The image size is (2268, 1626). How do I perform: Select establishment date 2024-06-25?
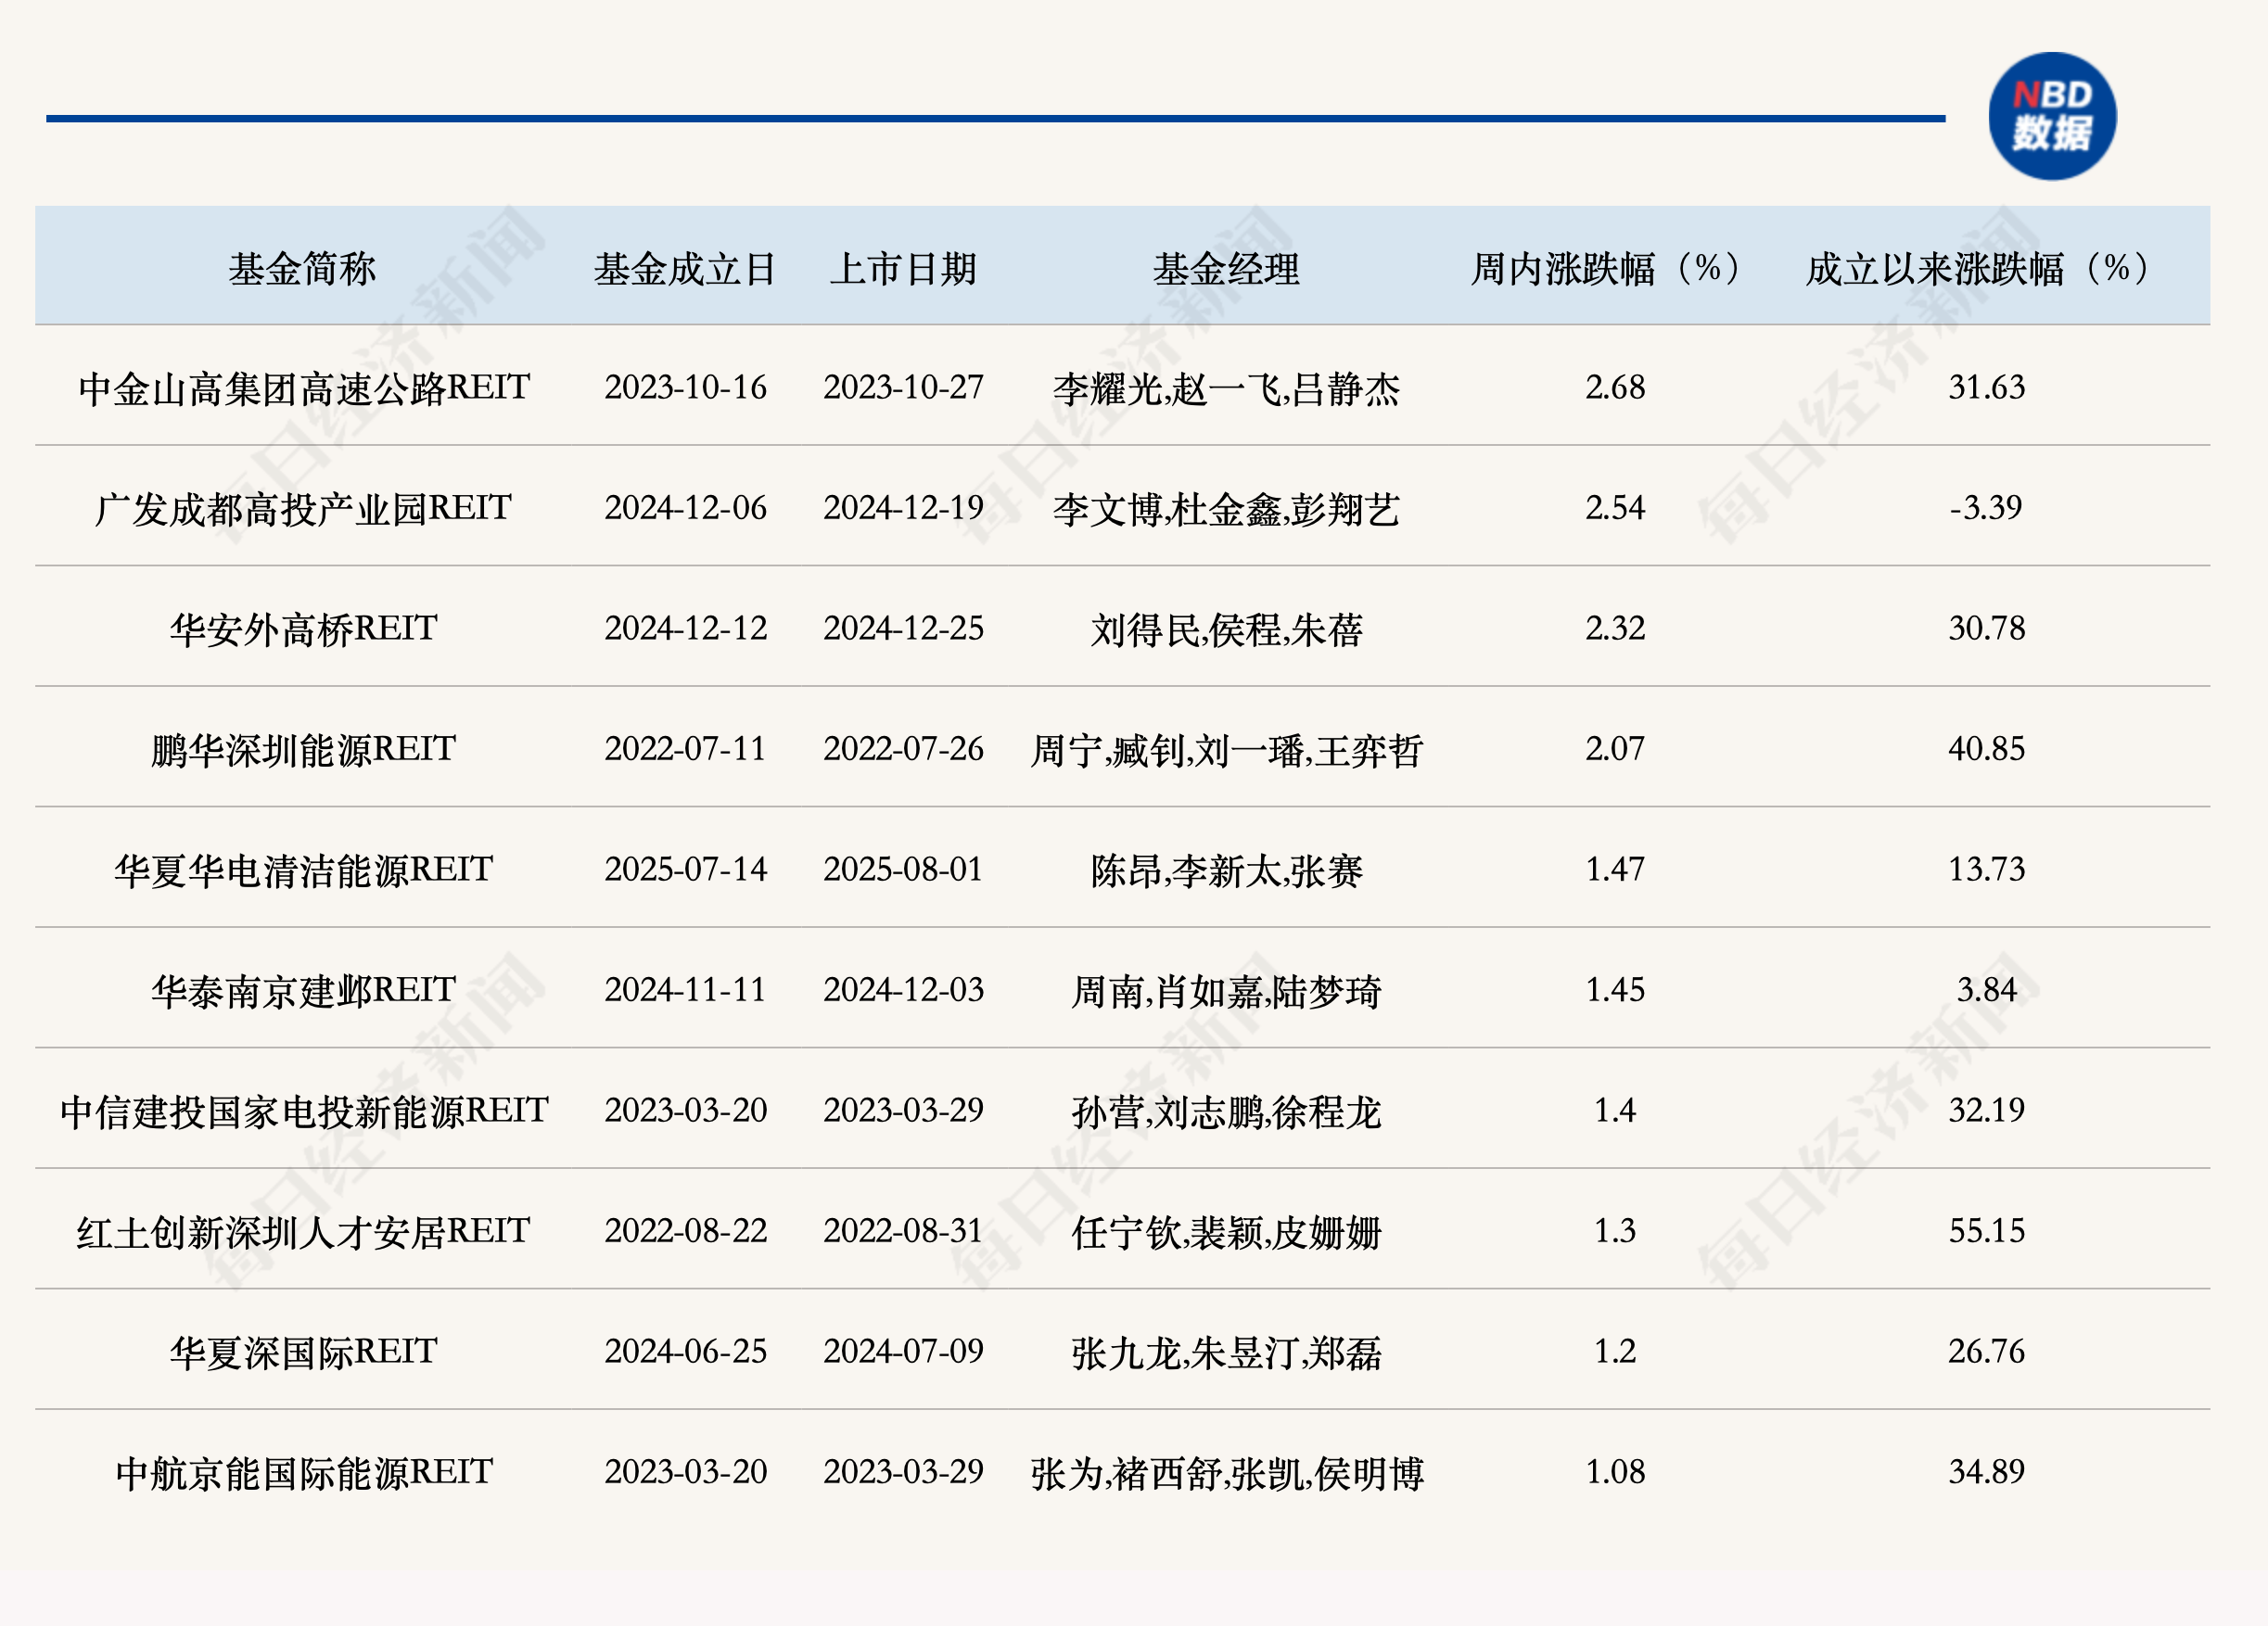pyautogui.click(x=685, y=1352)
